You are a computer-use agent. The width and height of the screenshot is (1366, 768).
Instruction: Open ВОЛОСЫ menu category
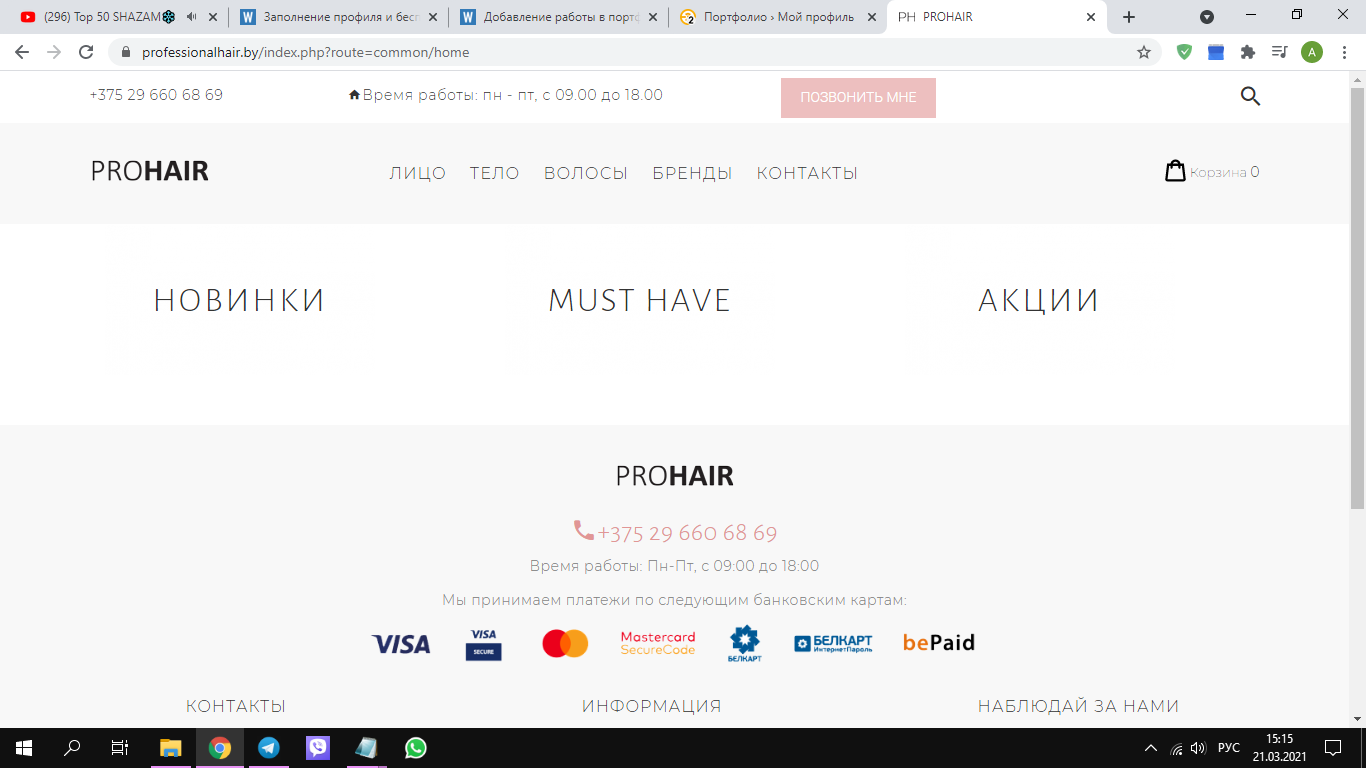pyautogui.click(x=586, y=173)
